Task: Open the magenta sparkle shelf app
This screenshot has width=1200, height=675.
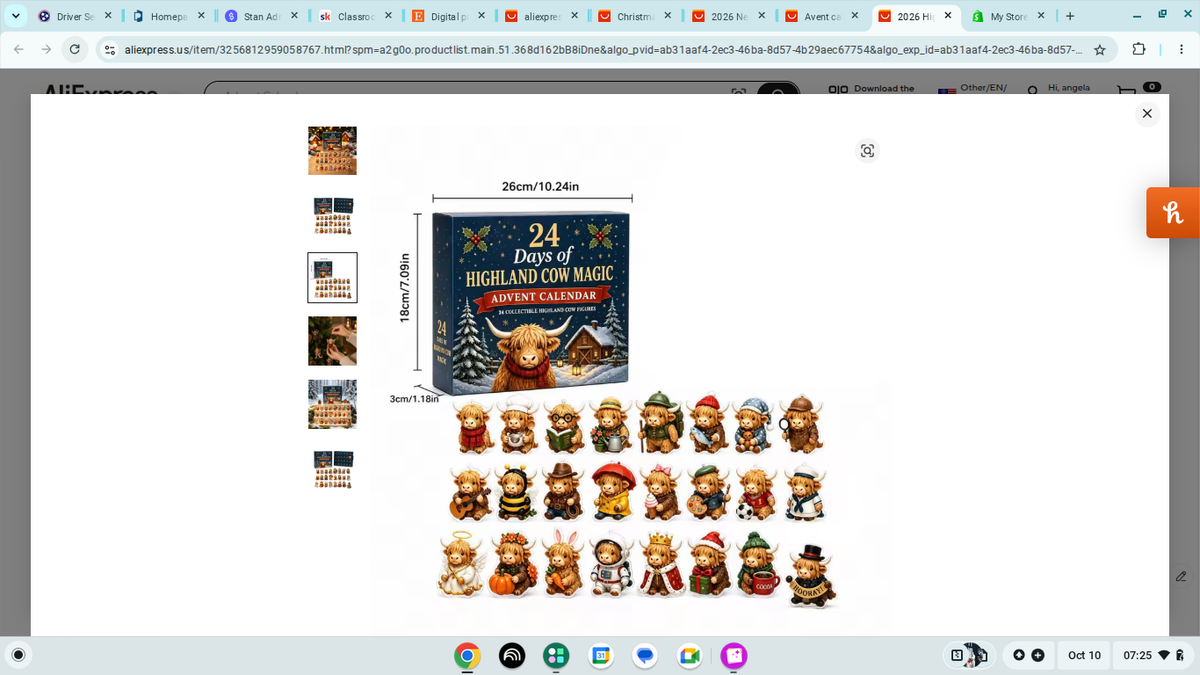Action: pos(735,655)
